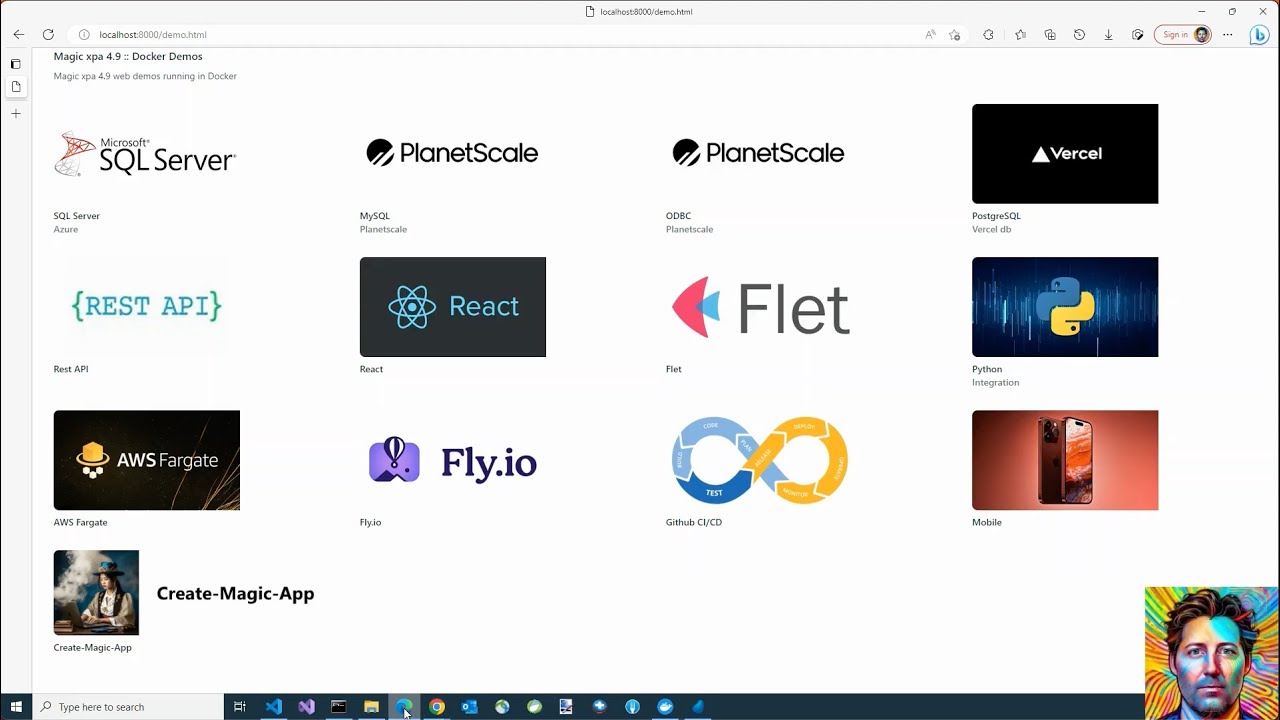Click the SQL Server caption link
This screenshot has width=1280, height=720.
77,216
